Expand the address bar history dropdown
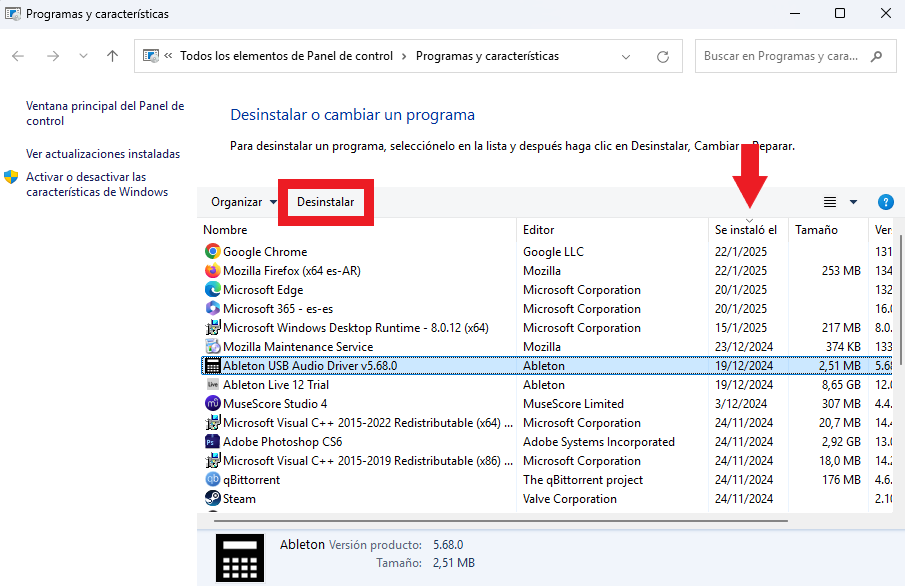Viewport: 905px width, 586px height. tap(626, 57)
